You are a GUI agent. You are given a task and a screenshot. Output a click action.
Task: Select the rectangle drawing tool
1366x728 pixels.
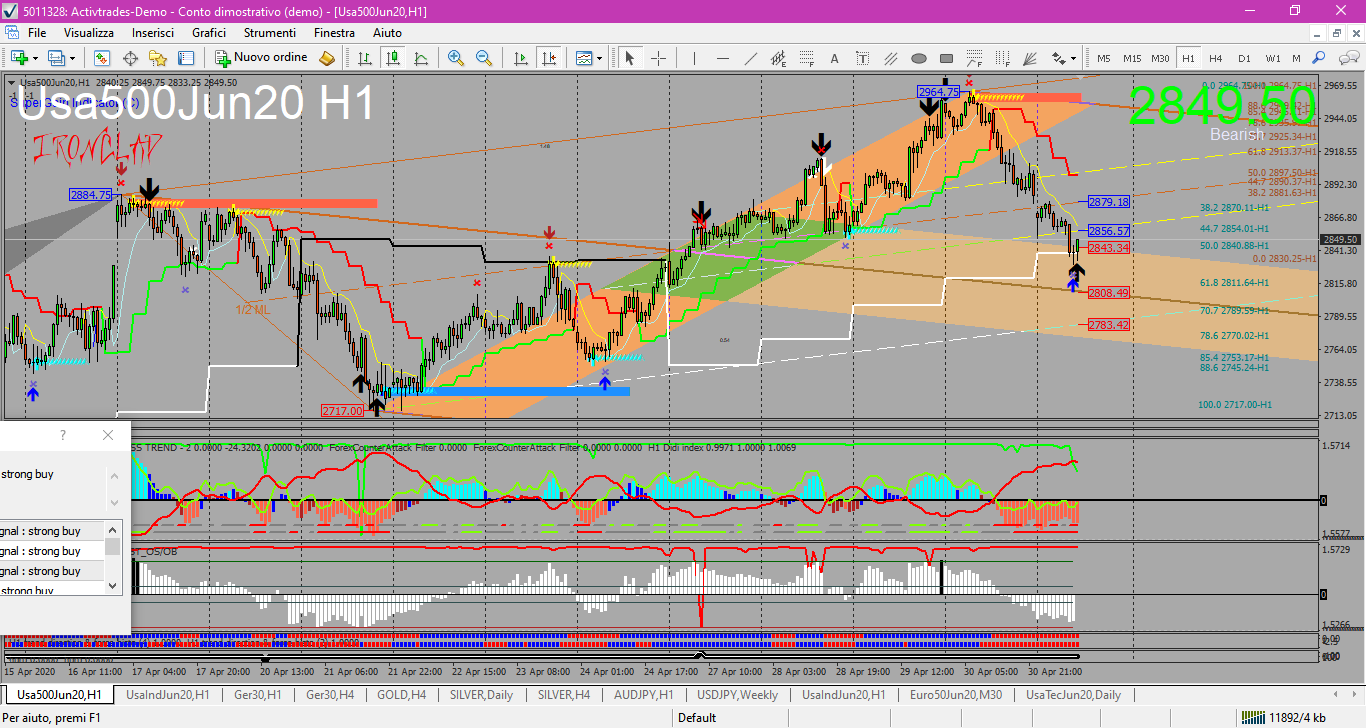947,58
